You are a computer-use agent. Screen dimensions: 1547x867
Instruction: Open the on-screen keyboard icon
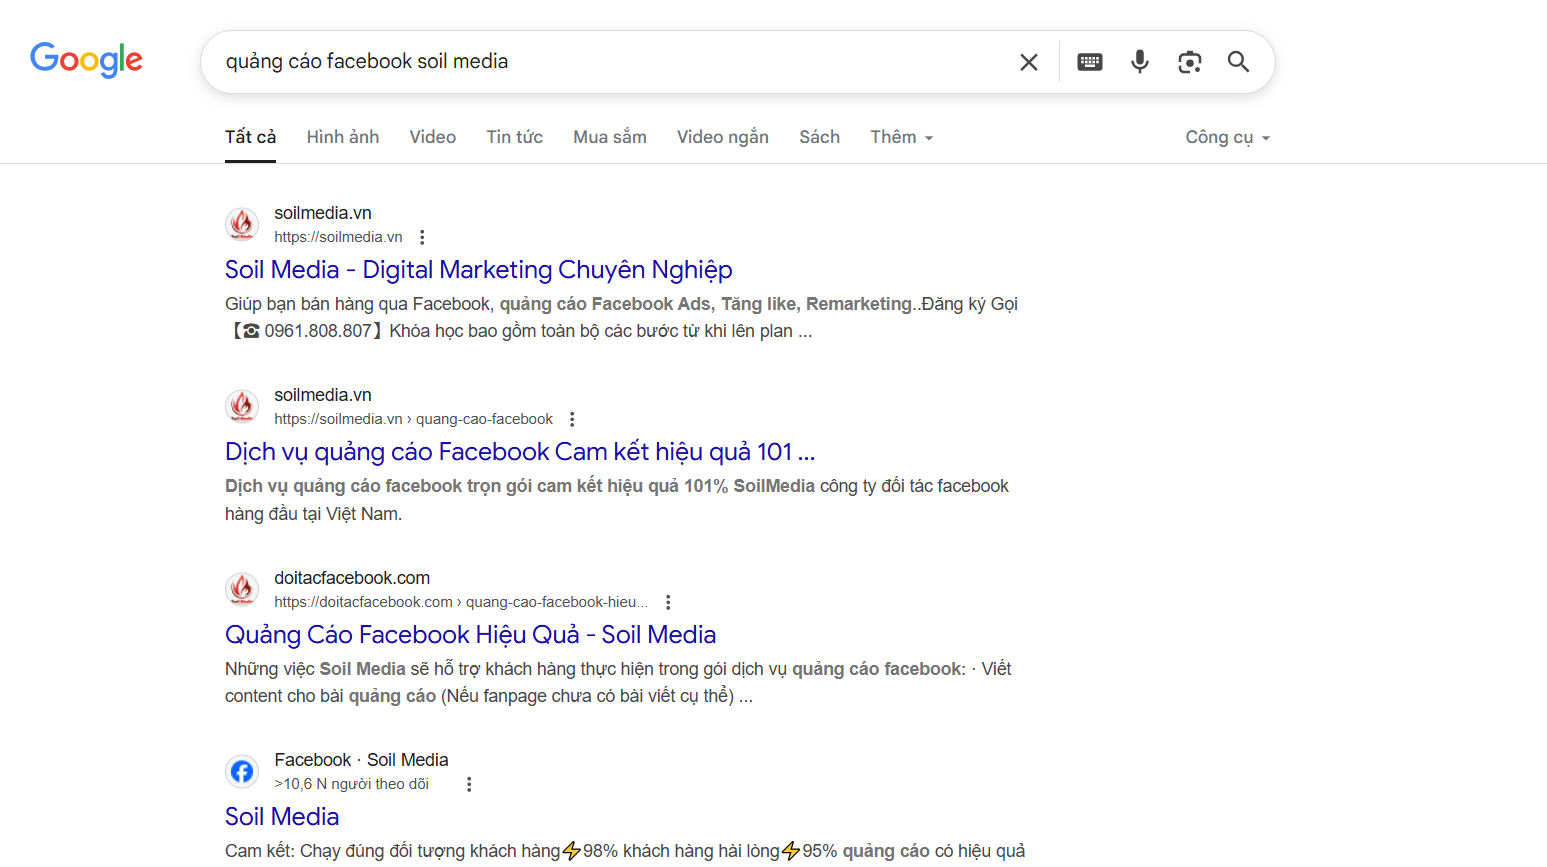tap(1090, 62)
